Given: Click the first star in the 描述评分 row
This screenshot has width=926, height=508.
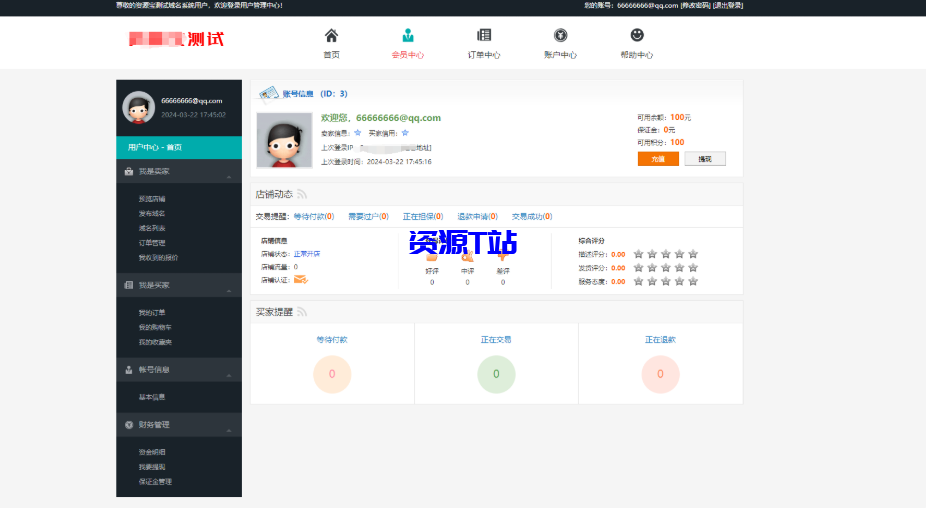Looking at the screenshot, I should click(638, 254).
